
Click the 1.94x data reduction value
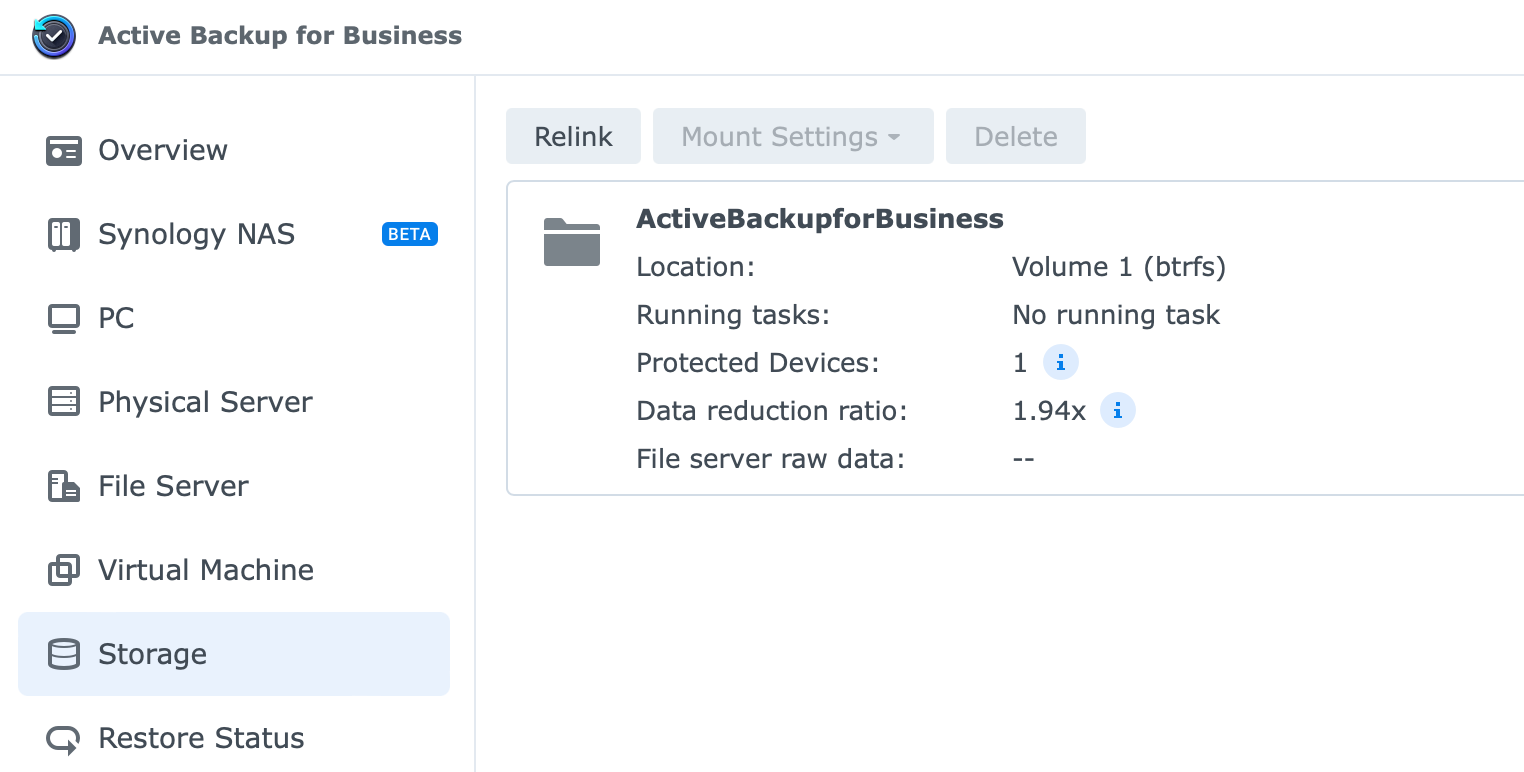coord(1049,411)
